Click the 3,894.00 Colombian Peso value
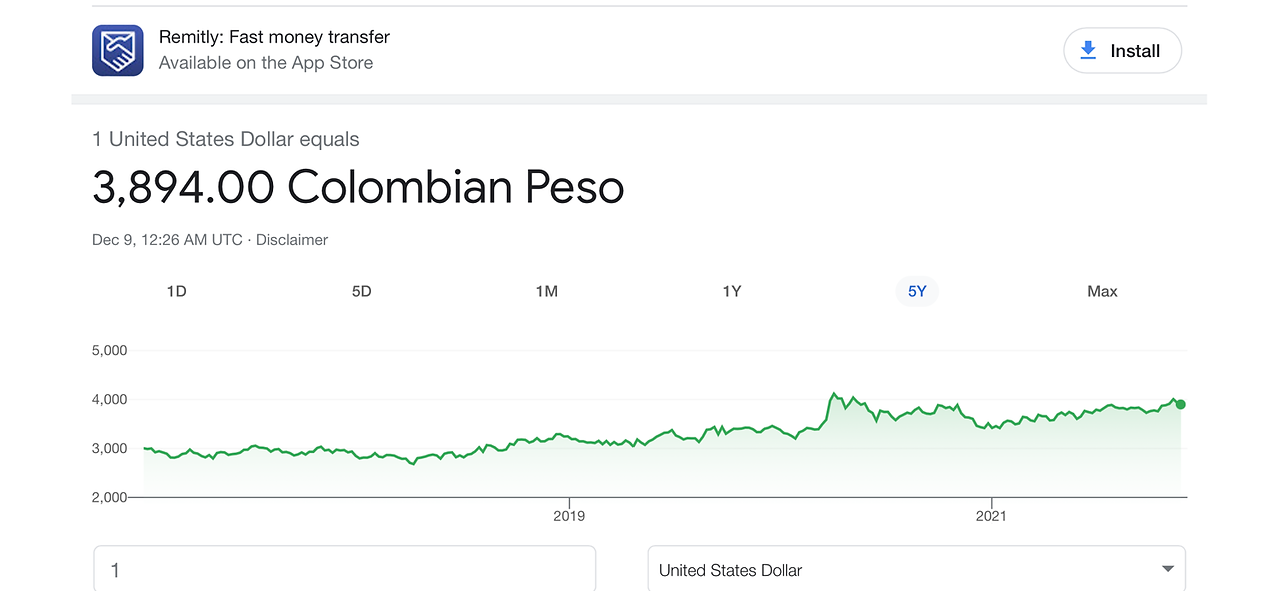This screenshot has width=1280, height=591. [x=358, y=187]
